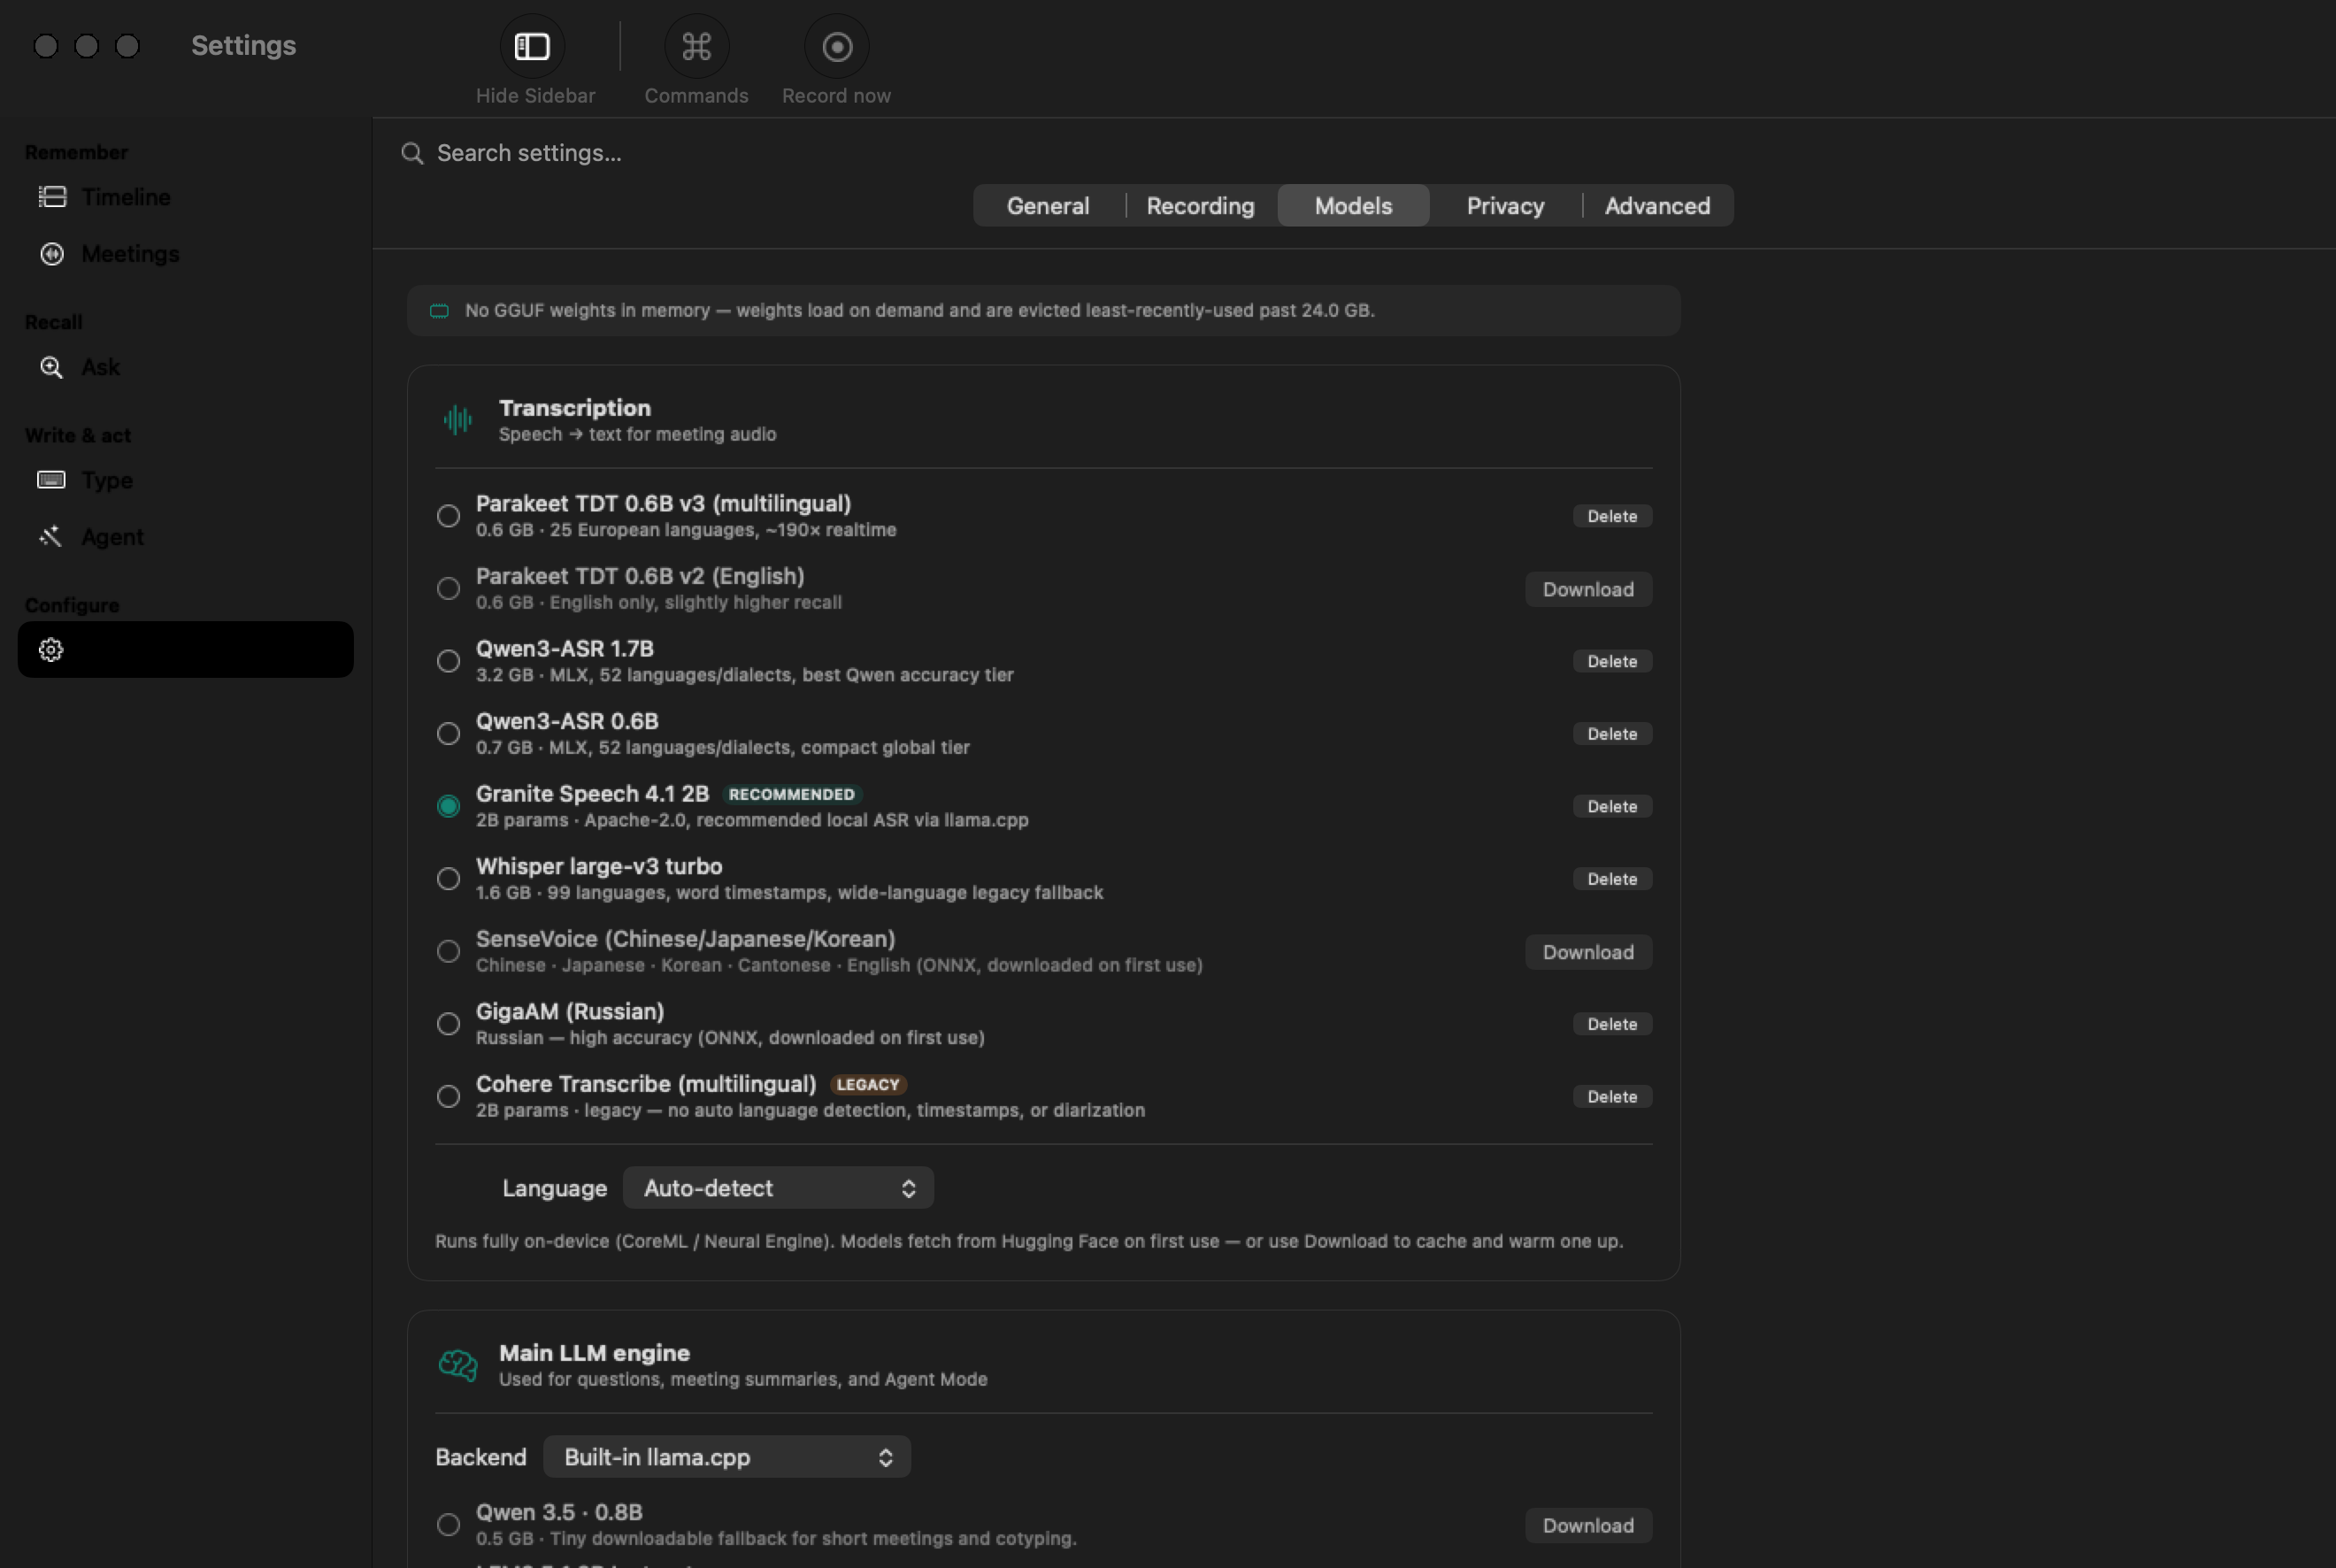Delete Whisper large-v3 turbo model

1612,879
